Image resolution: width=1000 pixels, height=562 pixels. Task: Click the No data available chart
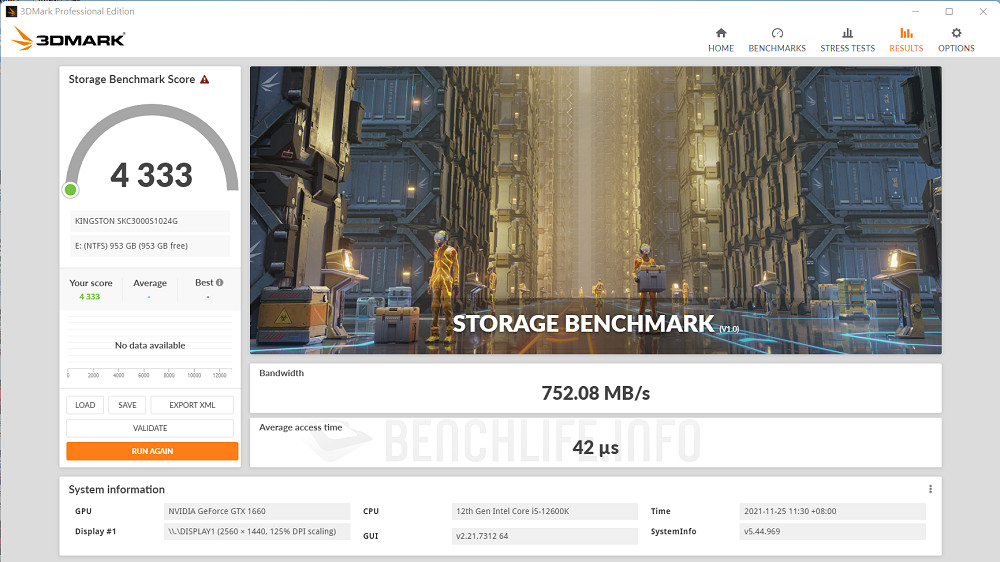[x=150, y=345]
